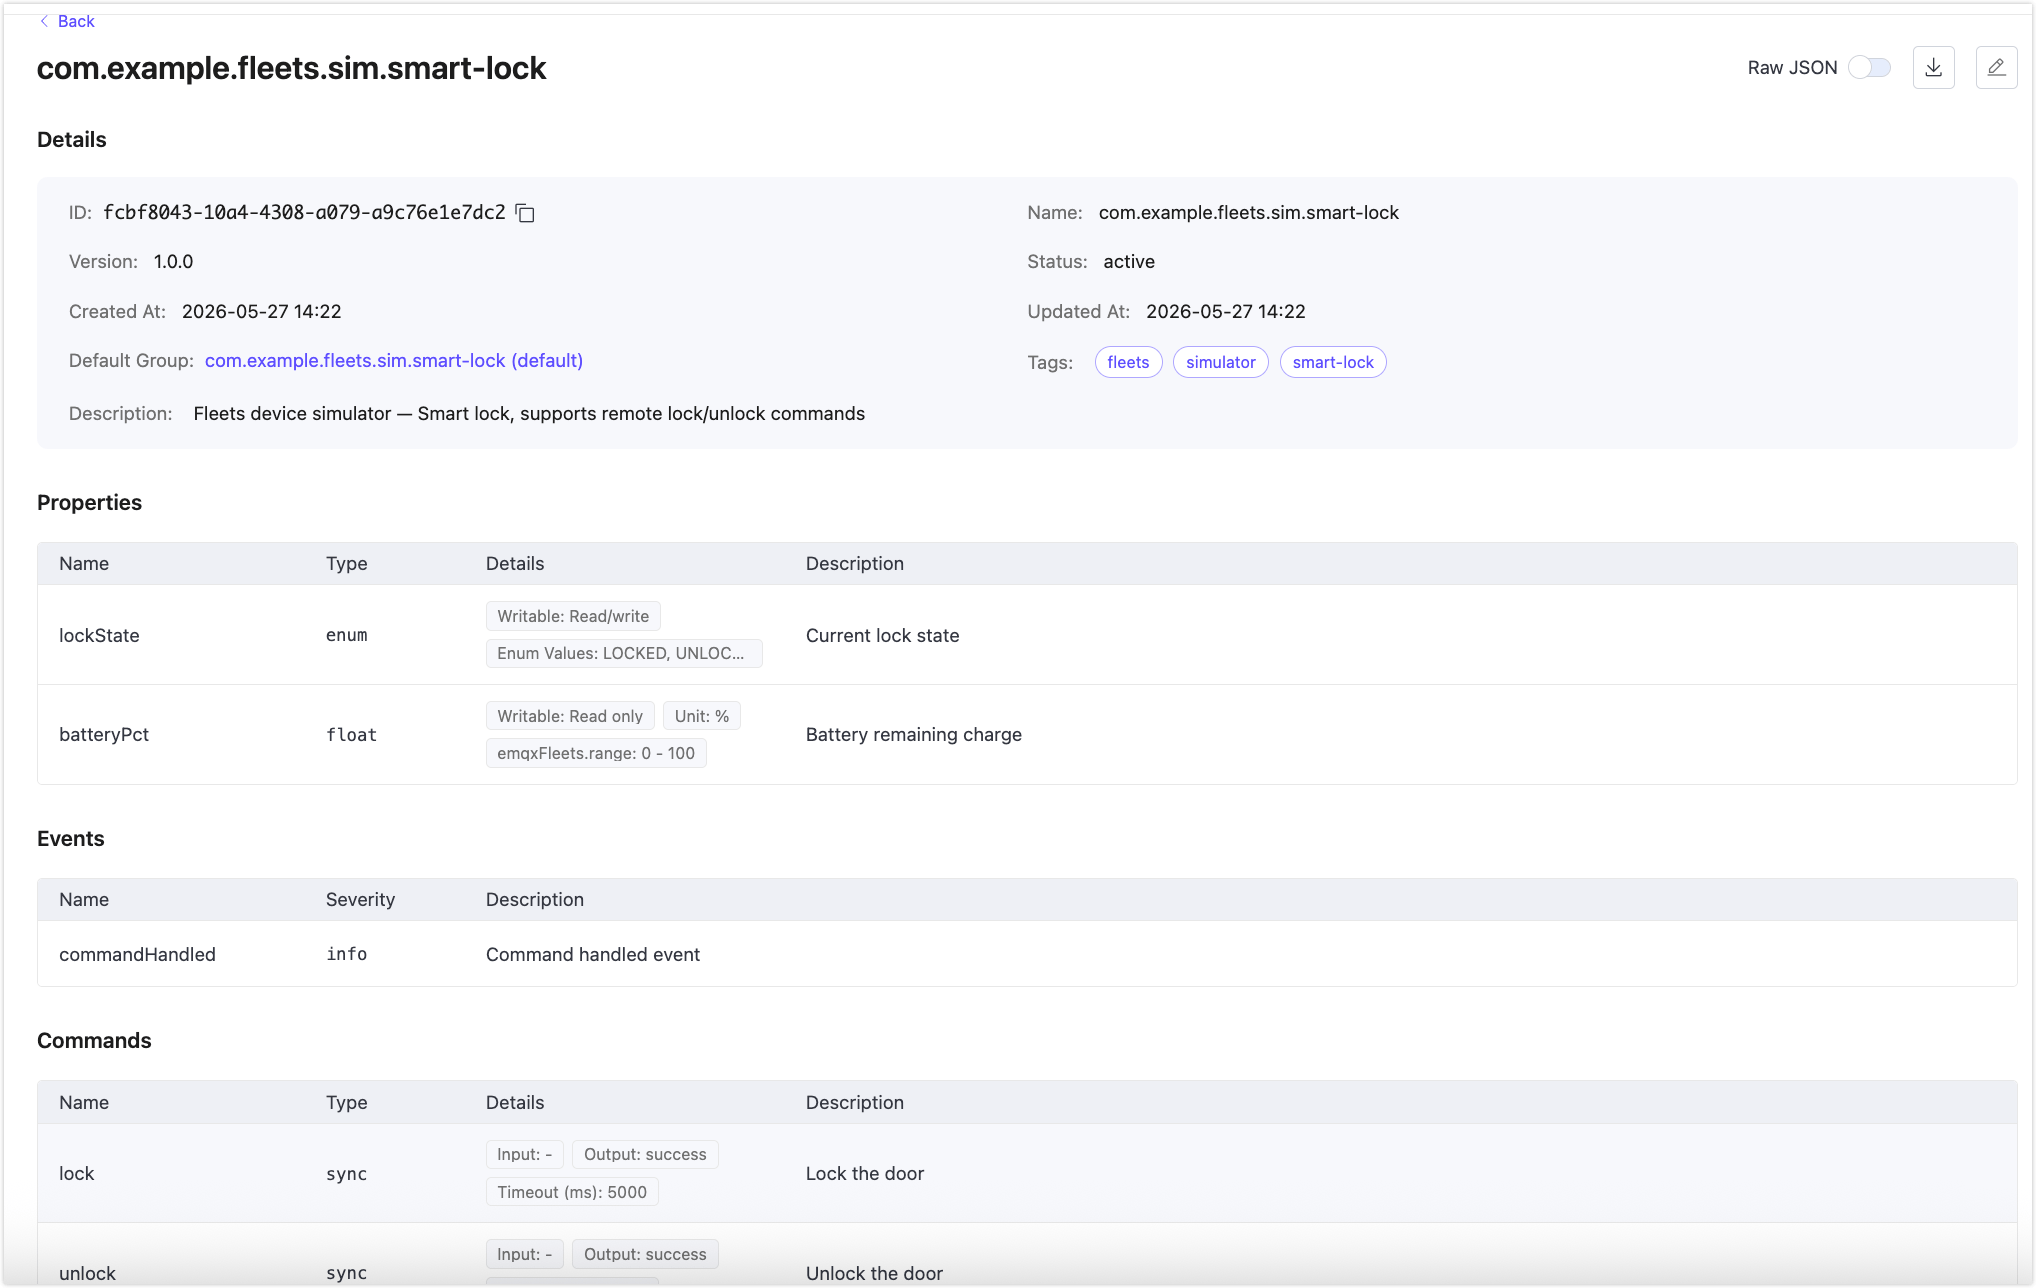Click the Commands section heading
Viewport: 2036px width, 1288px height.
pyautogui.click(x=94, y=1040)
